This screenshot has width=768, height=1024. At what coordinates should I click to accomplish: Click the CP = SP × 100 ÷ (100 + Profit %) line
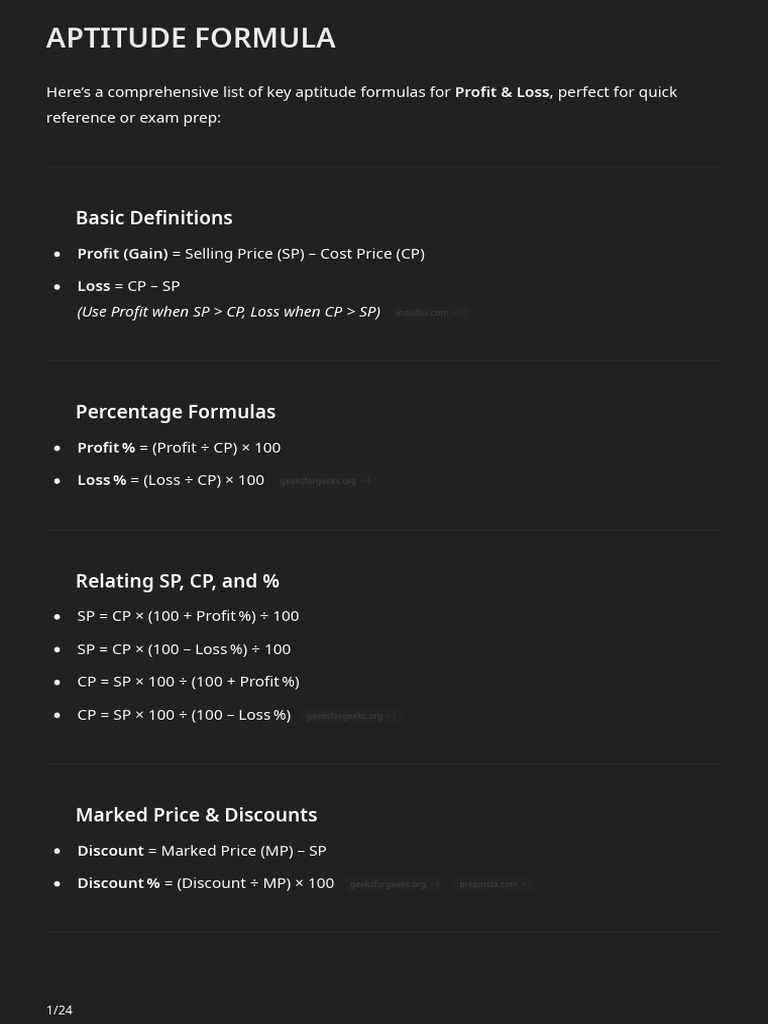(188, 682)
